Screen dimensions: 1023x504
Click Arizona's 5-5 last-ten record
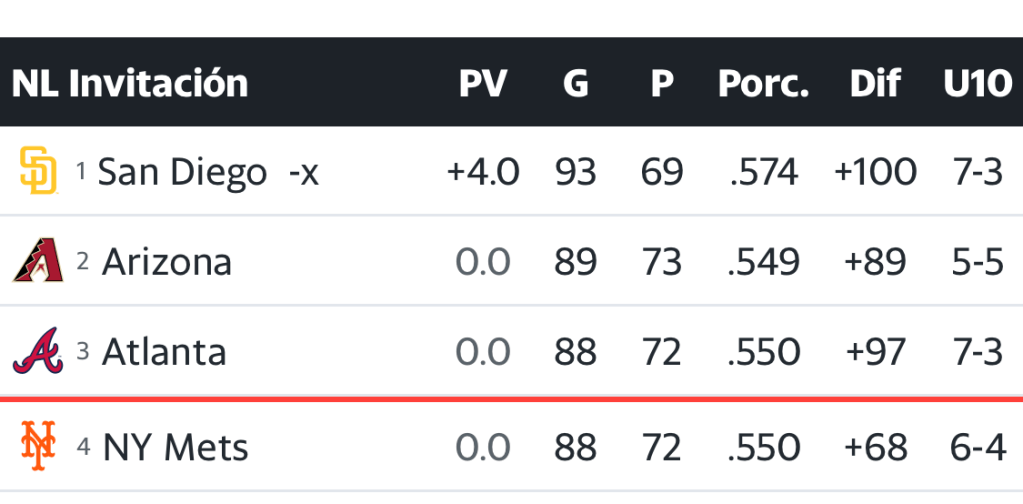click(x=977, y=262)
